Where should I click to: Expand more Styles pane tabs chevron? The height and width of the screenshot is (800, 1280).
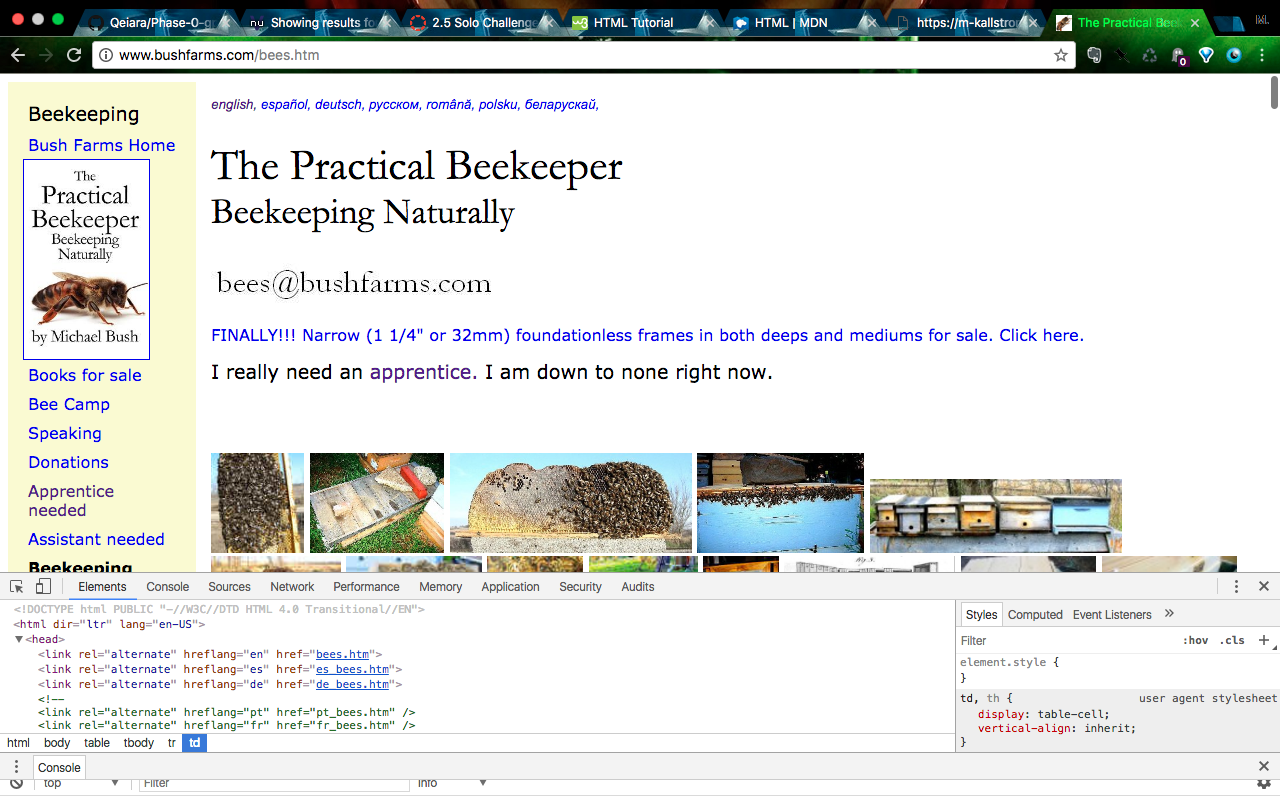coord(1169,614)
